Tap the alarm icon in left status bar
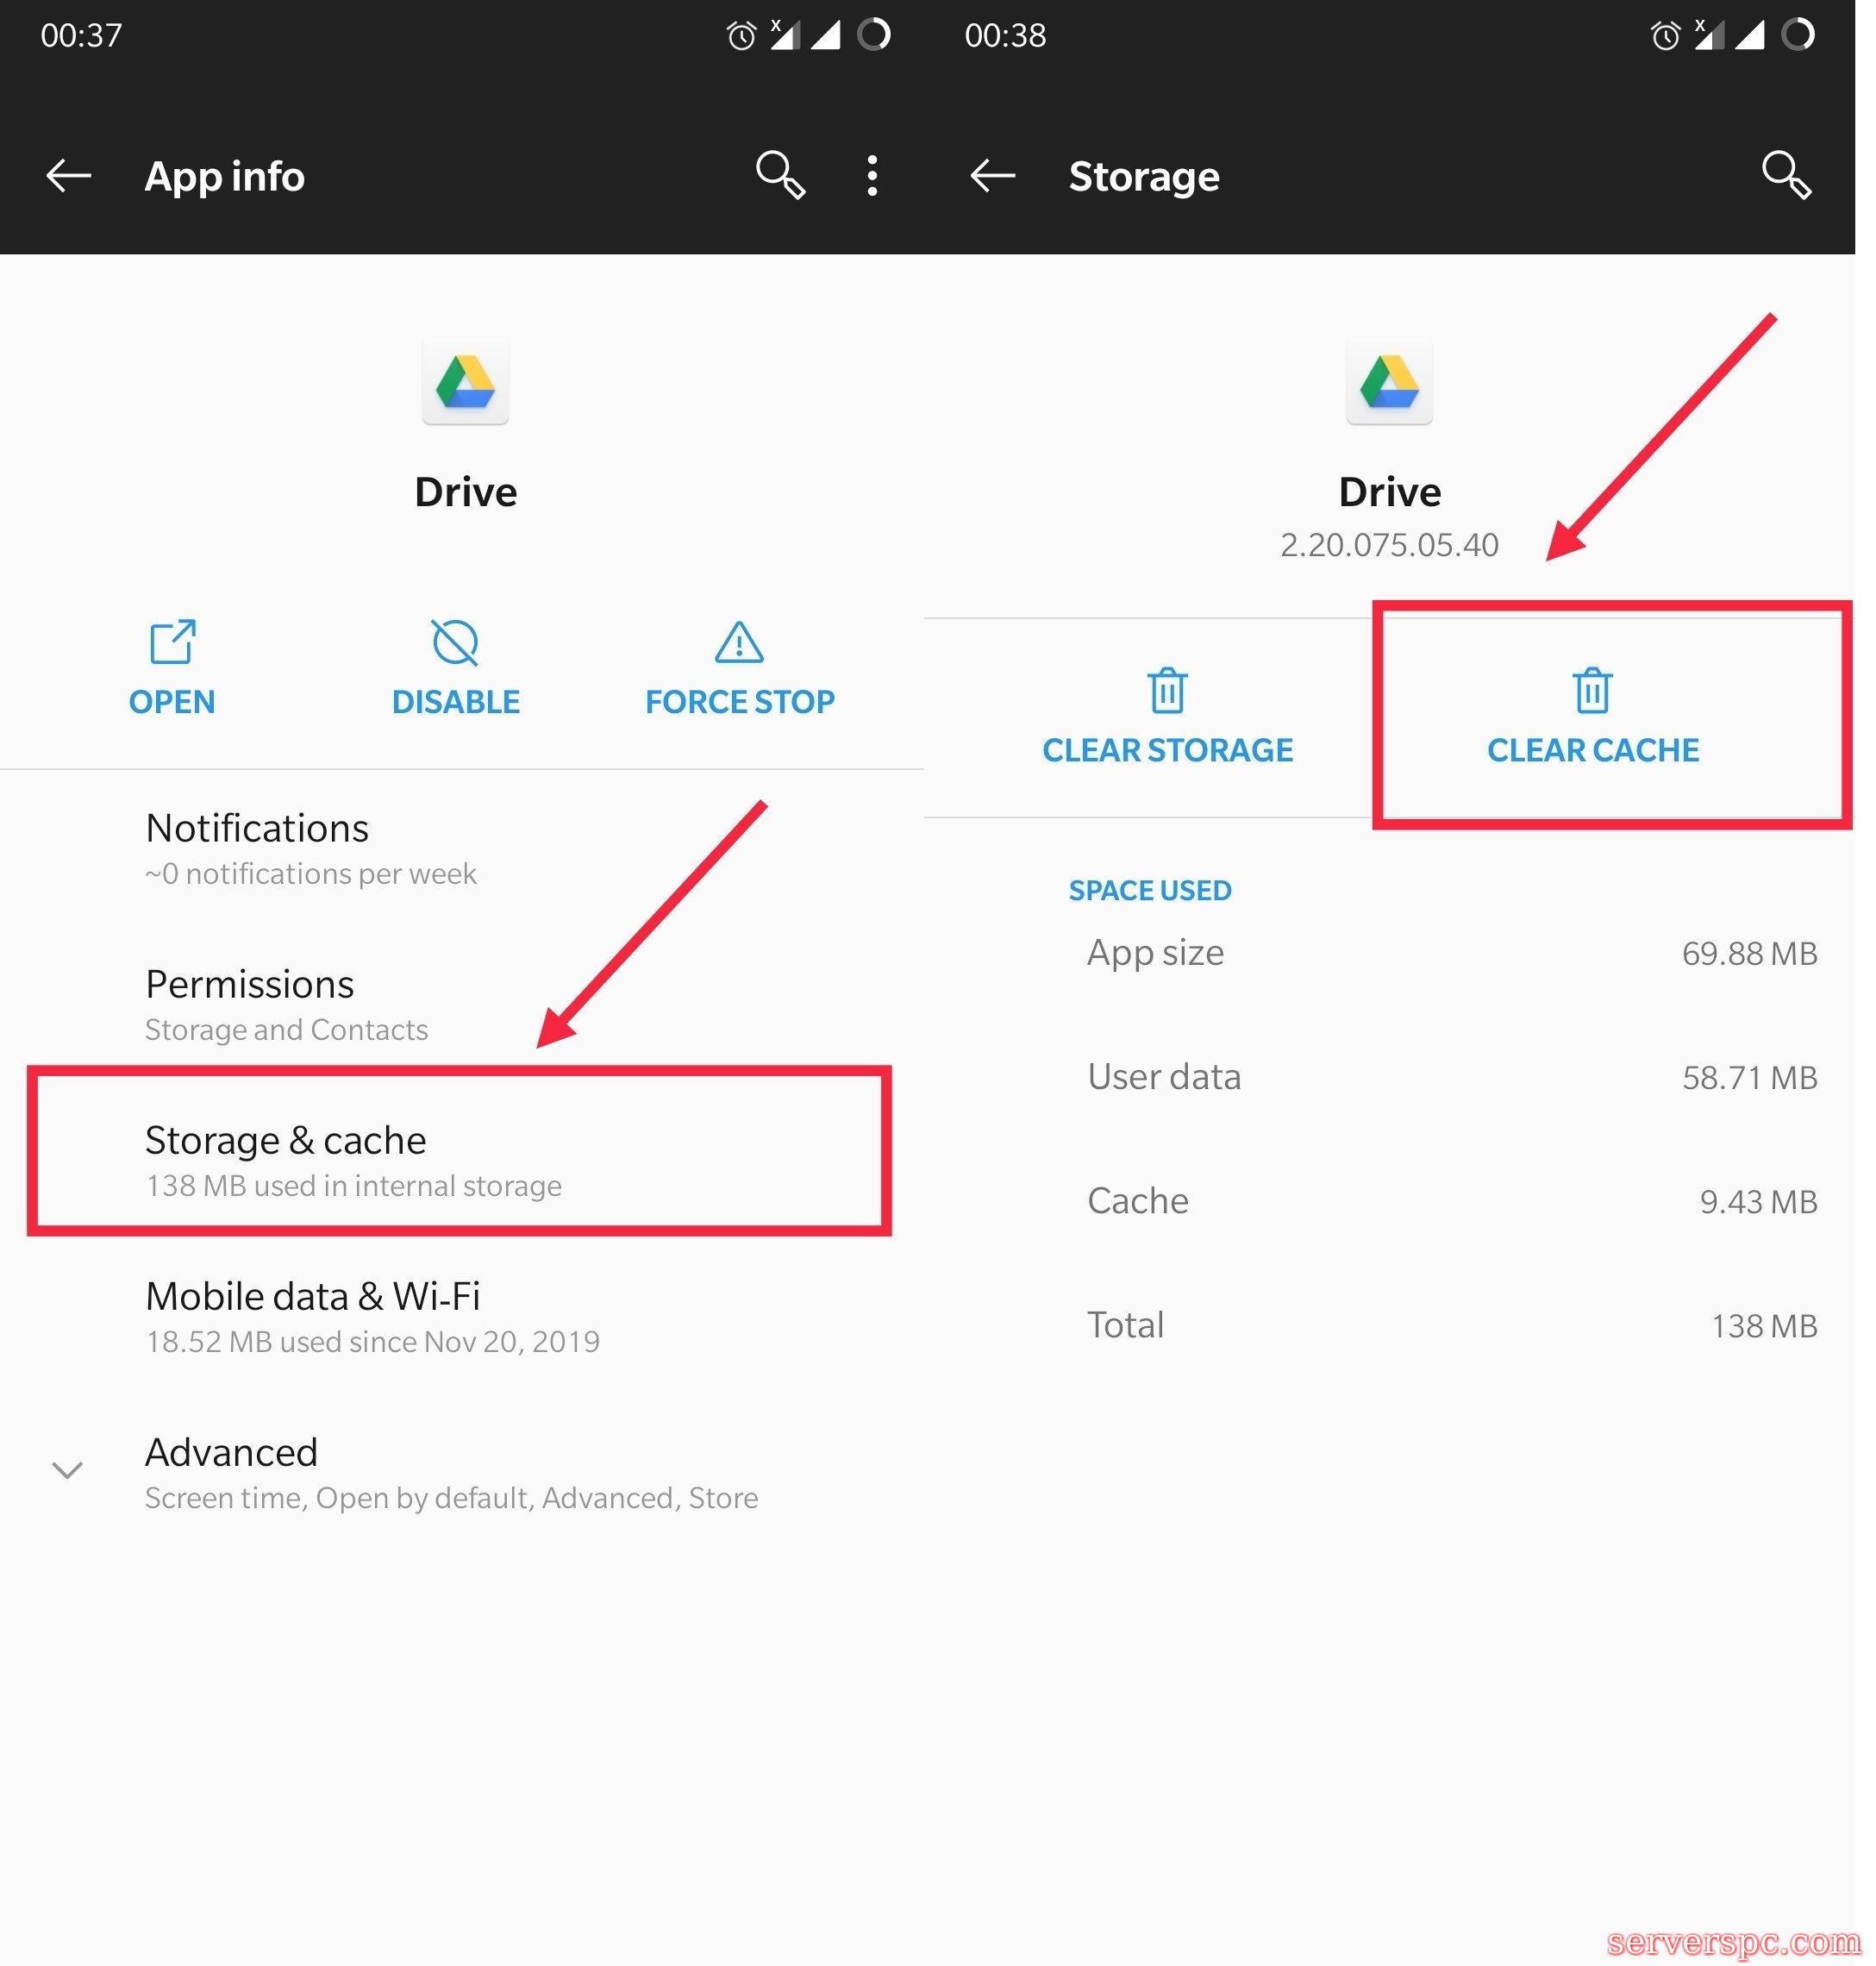1876x1966 pixels. click(741, 37)
